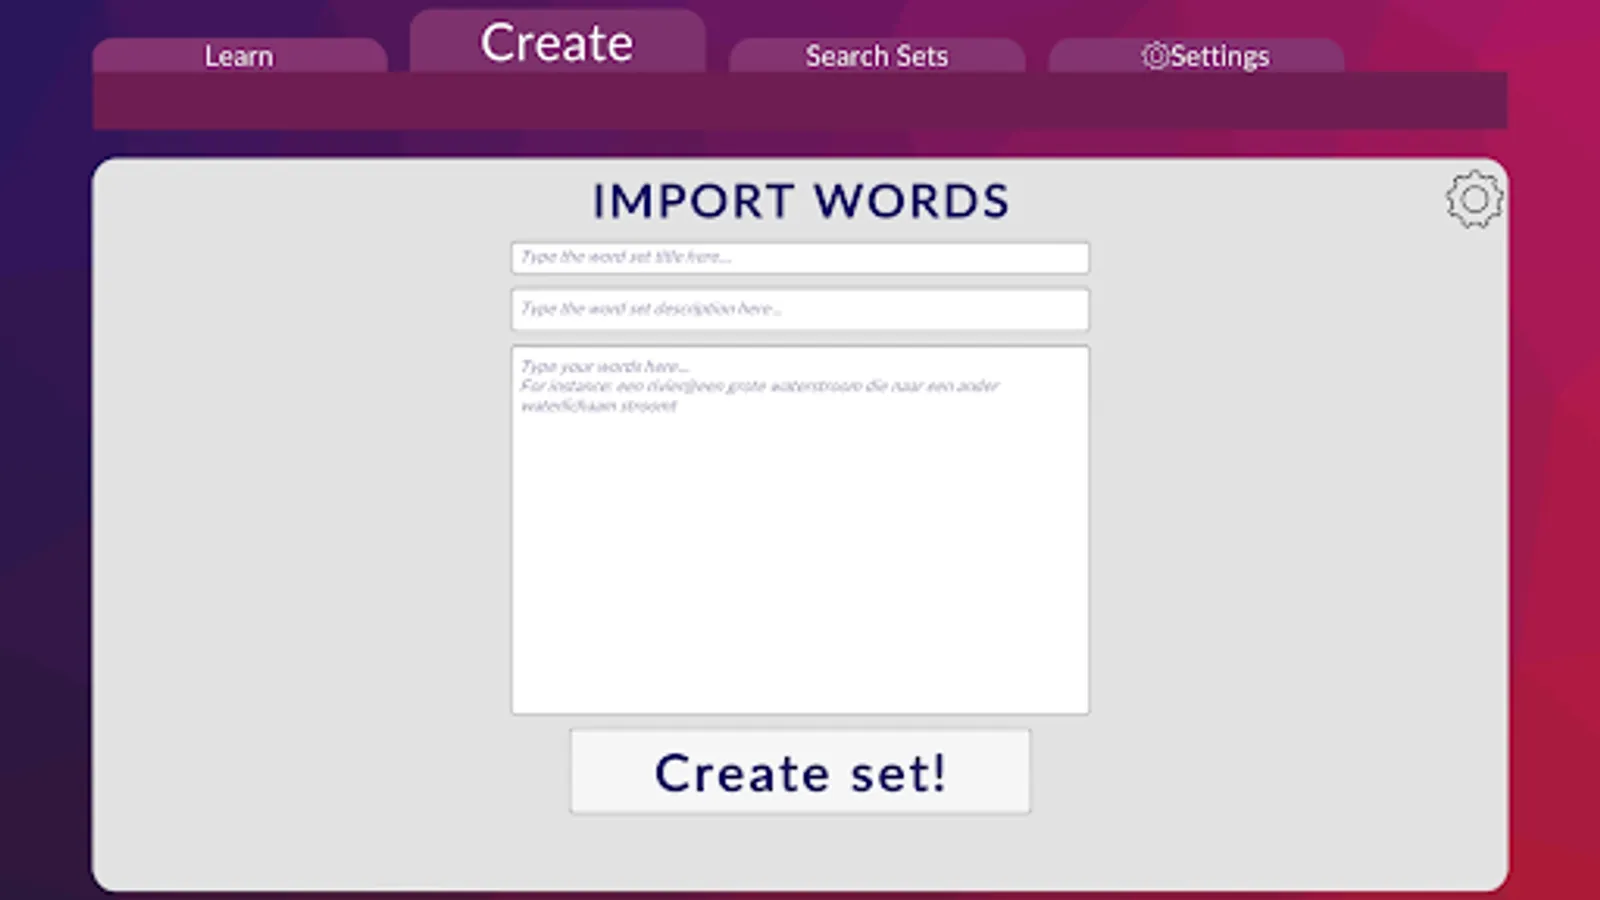Click the Create set! button
This screenshot has height=900, width=1600.
pyautogui.click(x=800, y=772)
